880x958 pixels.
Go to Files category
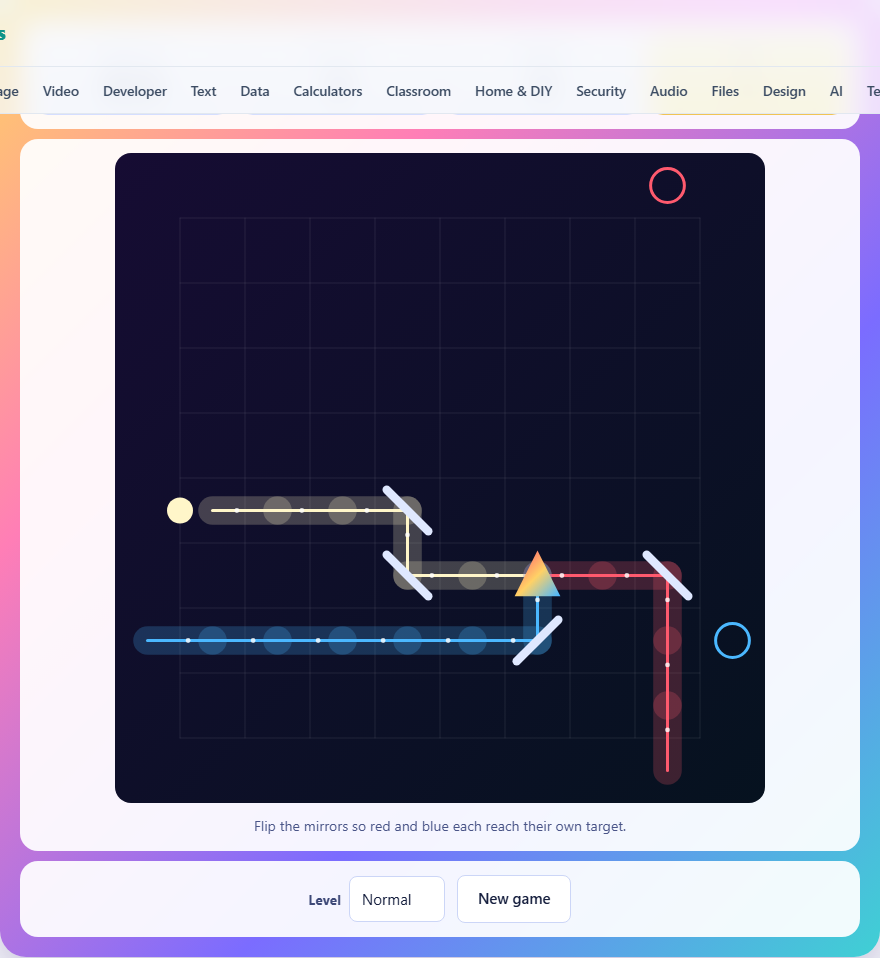725,91
